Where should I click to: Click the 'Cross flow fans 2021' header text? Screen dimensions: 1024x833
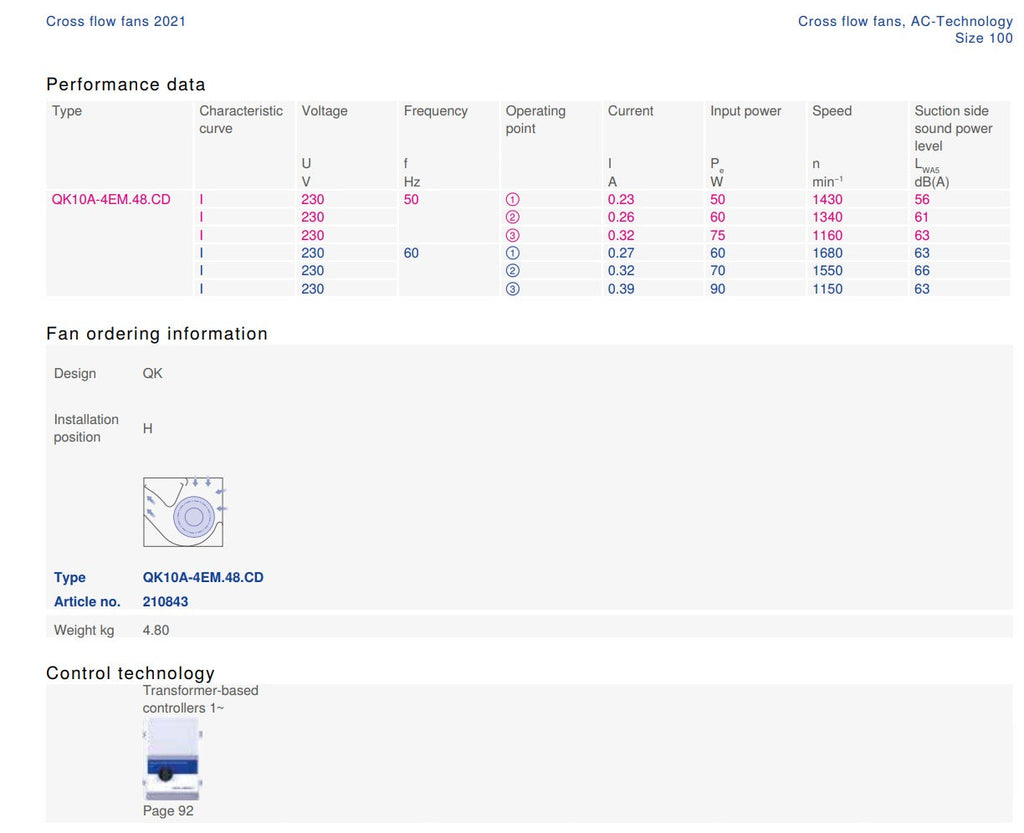pyautogui.click(x=116, y=21)
